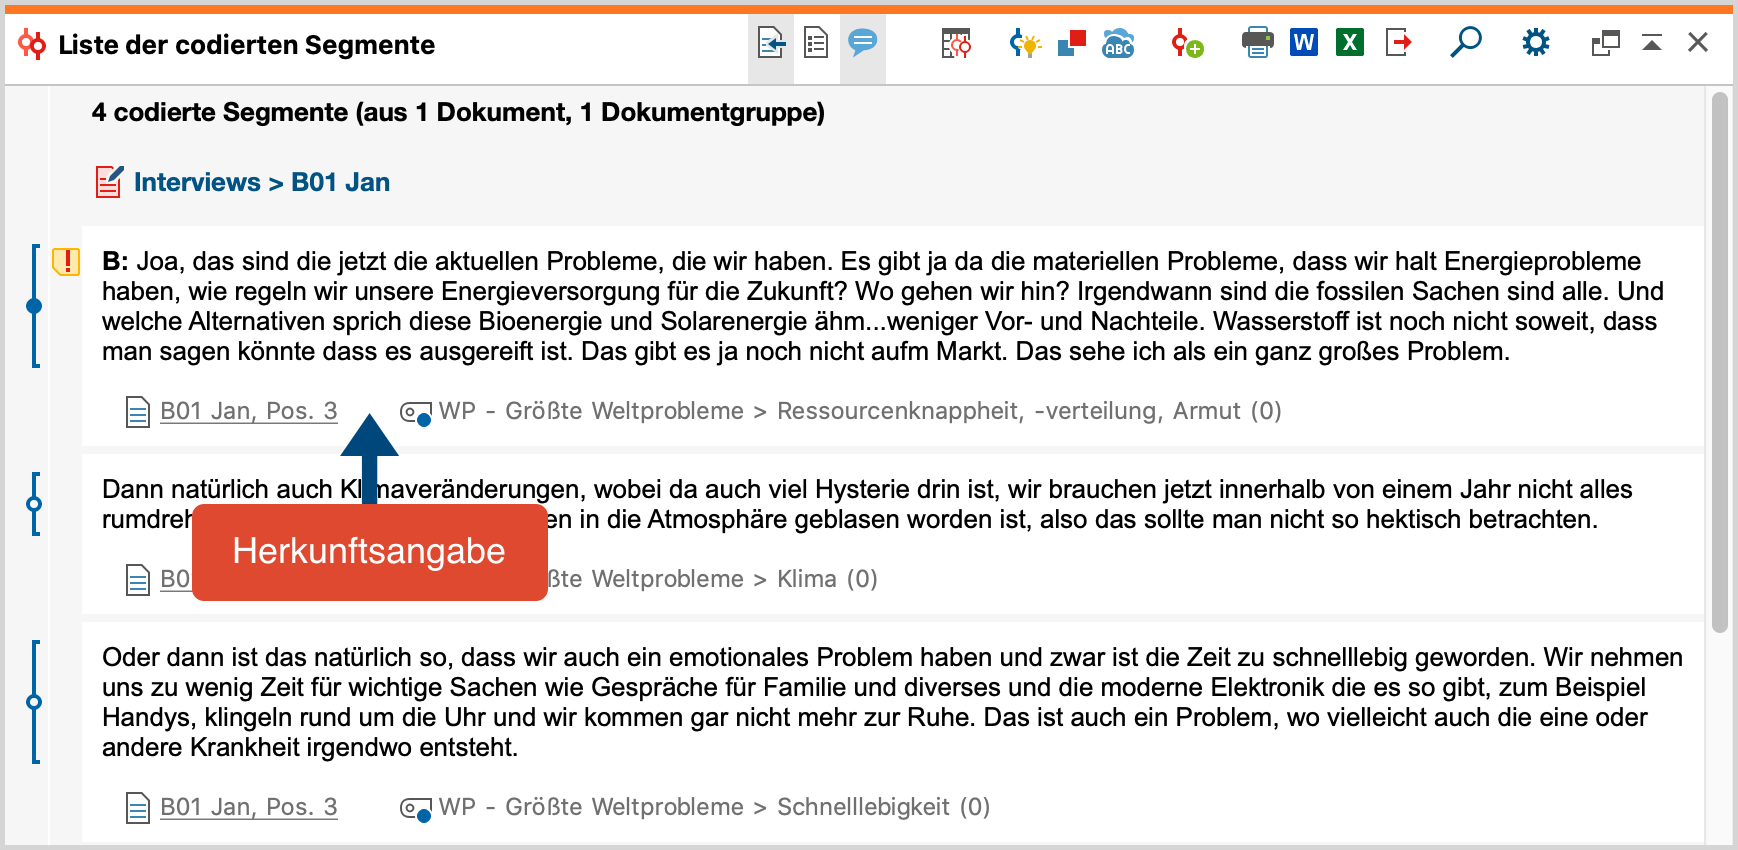1738x850 pixels.
Task: Click the blue and red squares icon
Action: [1072, 43]
